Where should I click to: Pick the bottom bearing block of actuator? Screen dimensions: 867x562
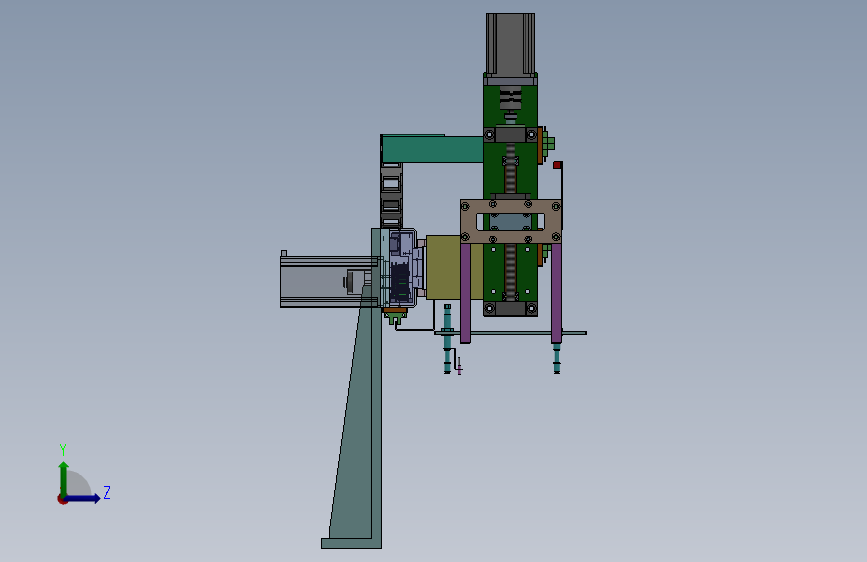(x=510, y=309)
